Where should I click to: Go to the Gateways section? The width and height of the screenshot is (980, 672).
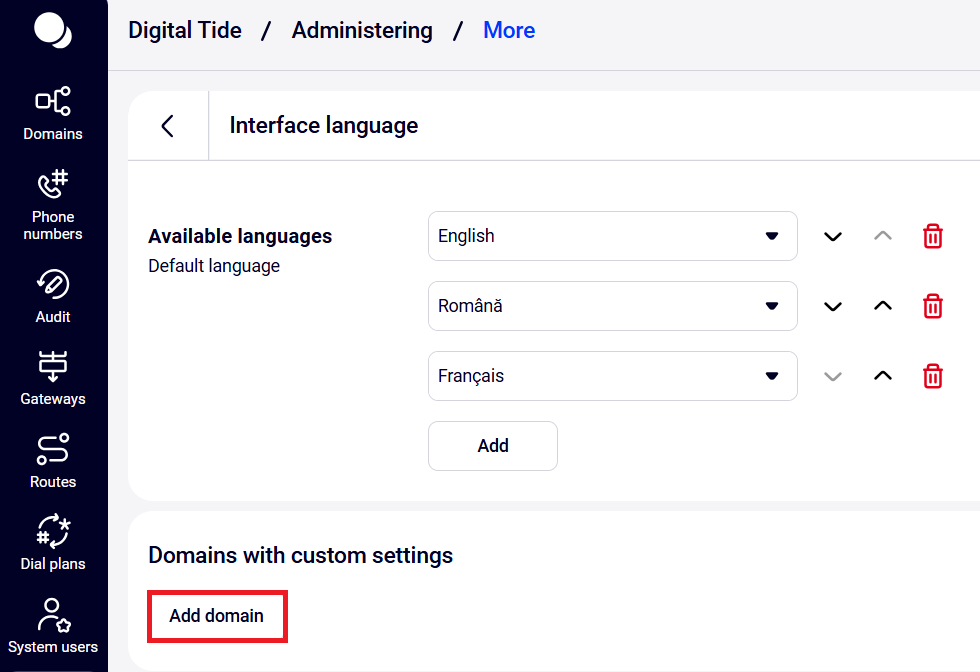(x=53, y=378)
